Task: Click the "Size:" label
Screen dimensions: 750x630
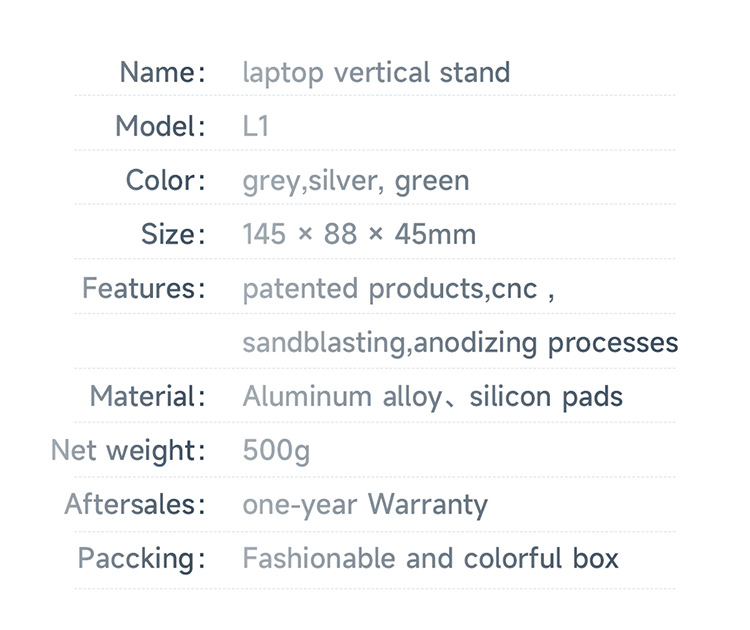Action: coord(172,235)
